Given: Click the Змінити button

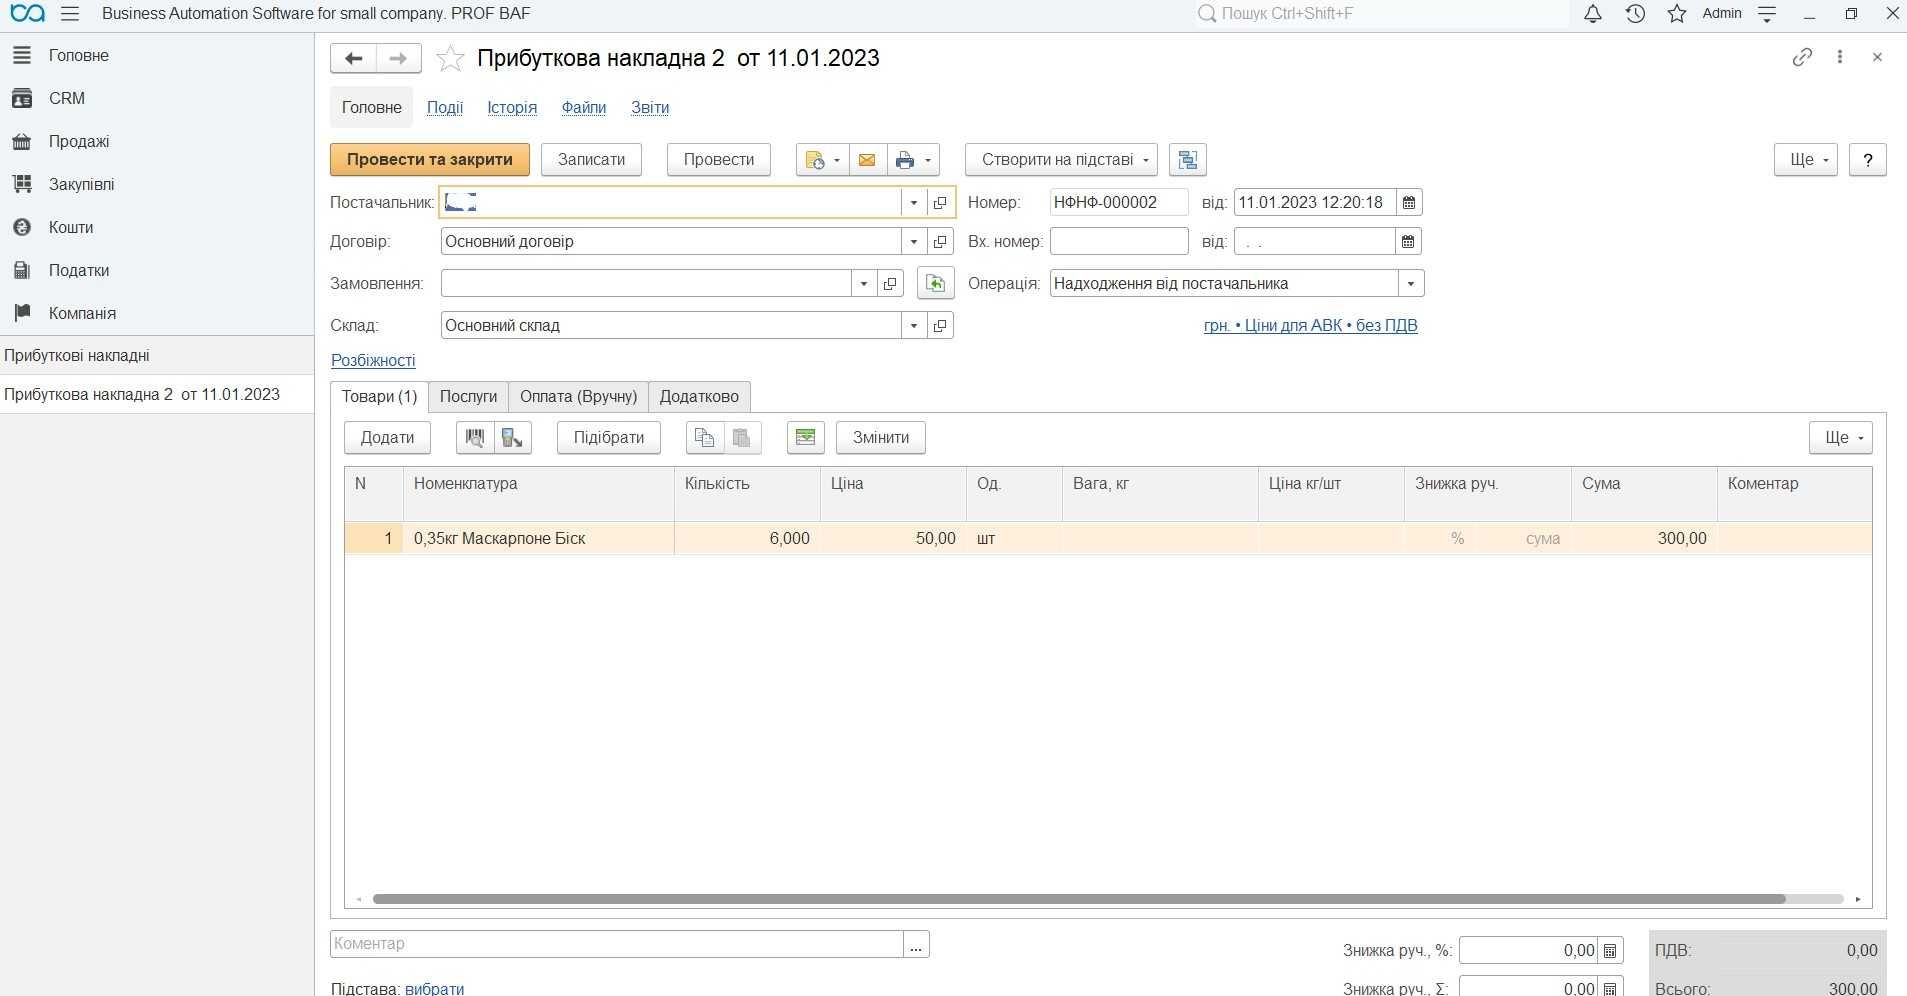Looking at the screenshot, I should point(881,437).
